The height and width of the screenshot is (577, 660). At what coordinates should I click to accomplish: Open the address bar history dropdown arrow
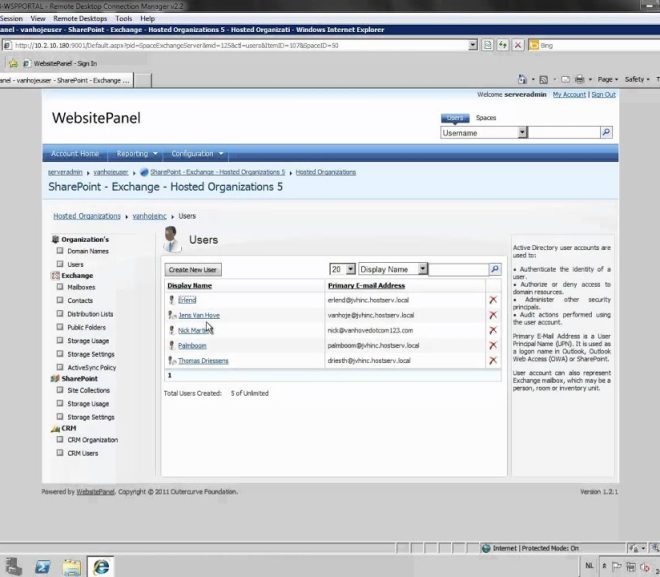[473, 45]
